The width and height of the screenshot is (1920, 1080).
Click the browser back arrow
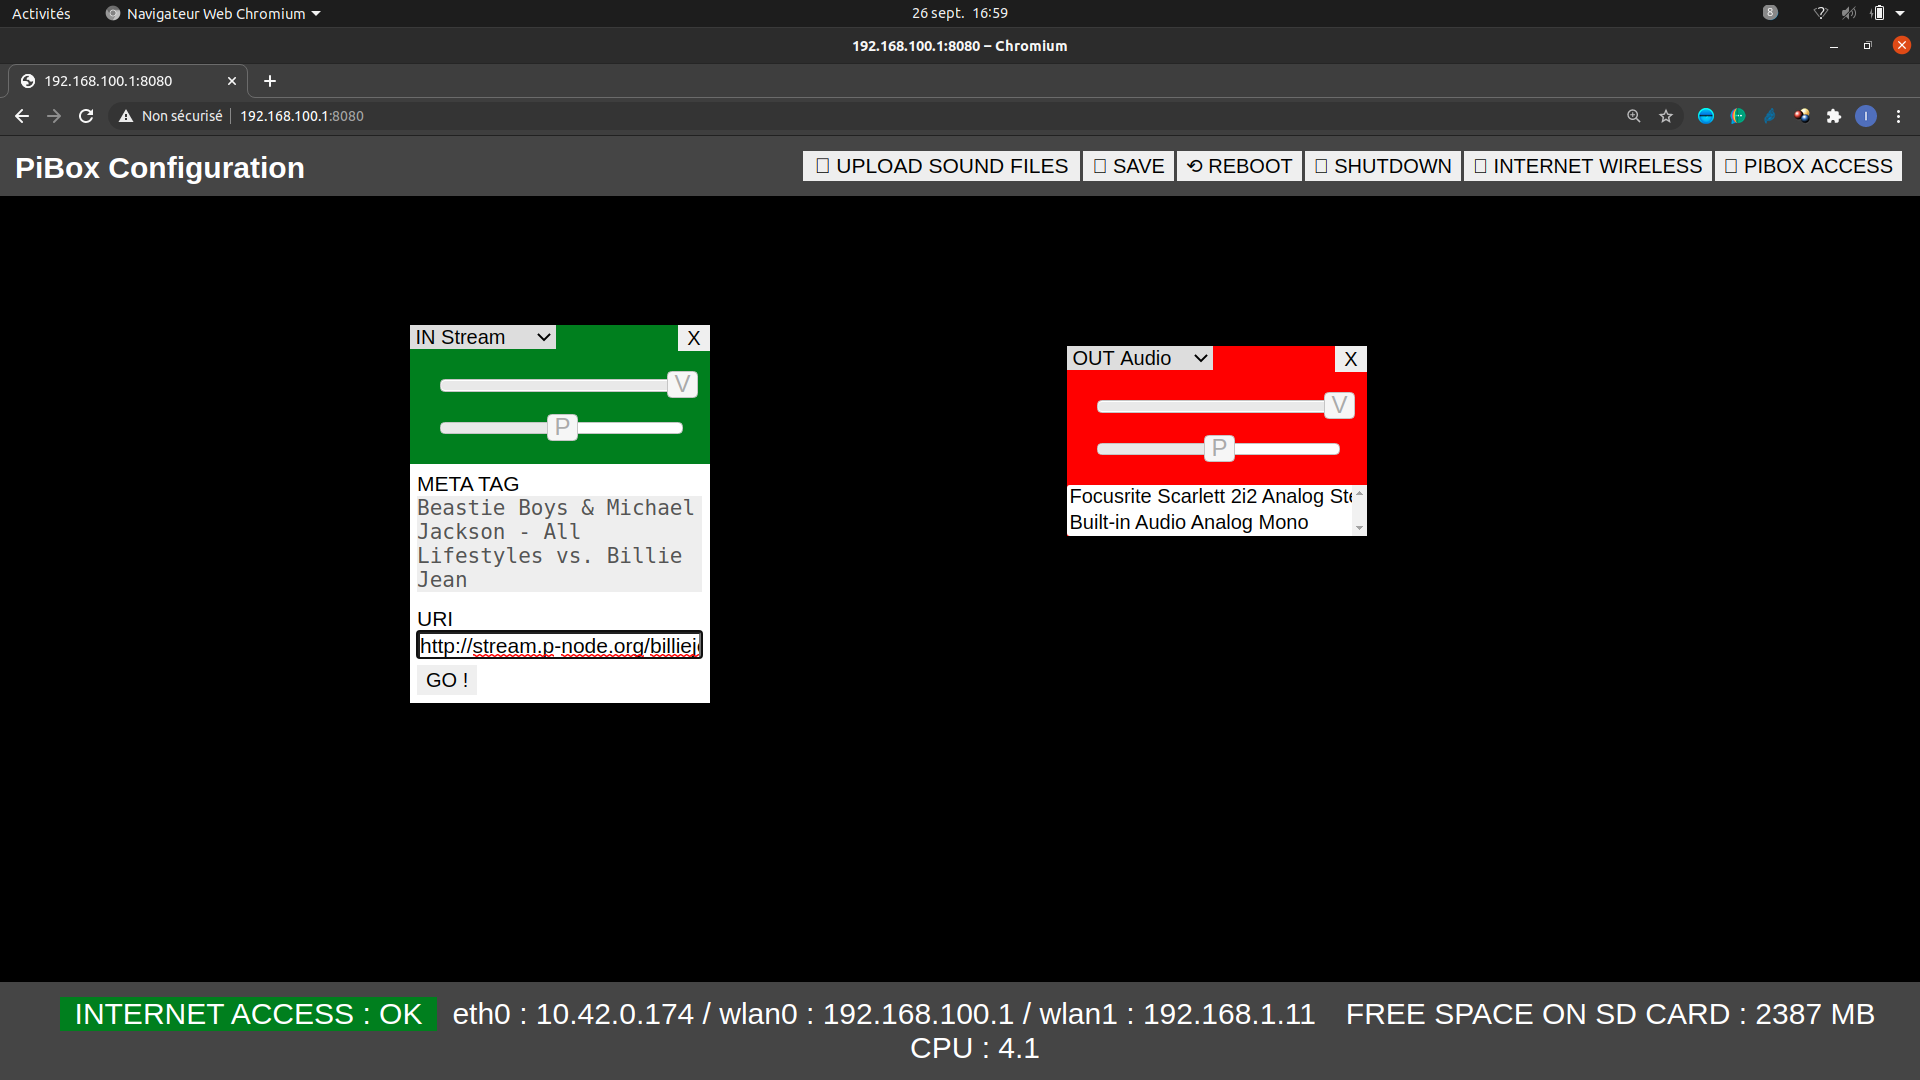pyautogui.click(x=22, y=116)
